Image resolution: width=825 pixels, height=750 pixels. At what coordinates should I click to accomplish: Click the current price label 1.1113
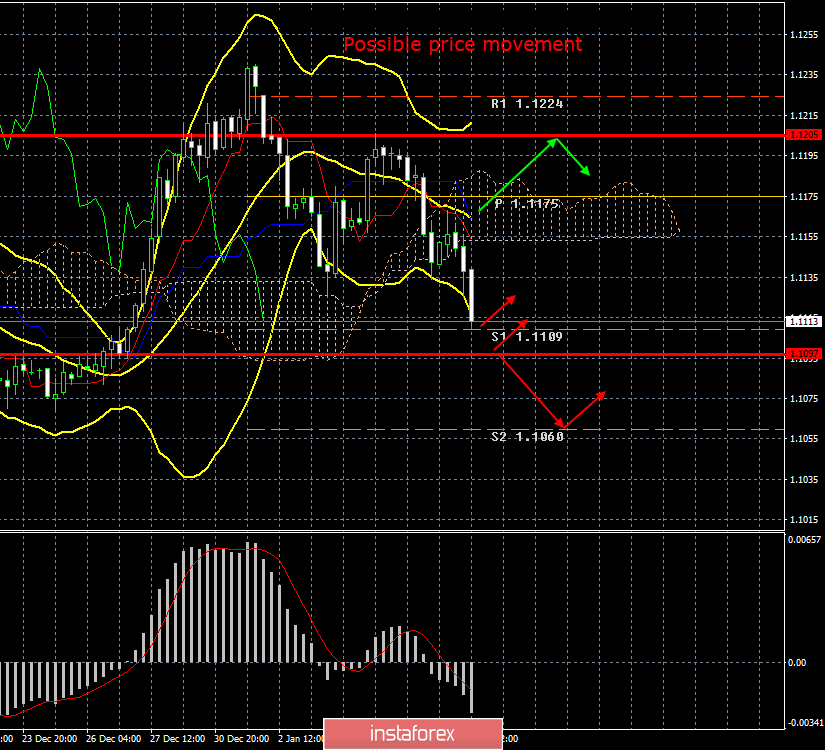803,322
